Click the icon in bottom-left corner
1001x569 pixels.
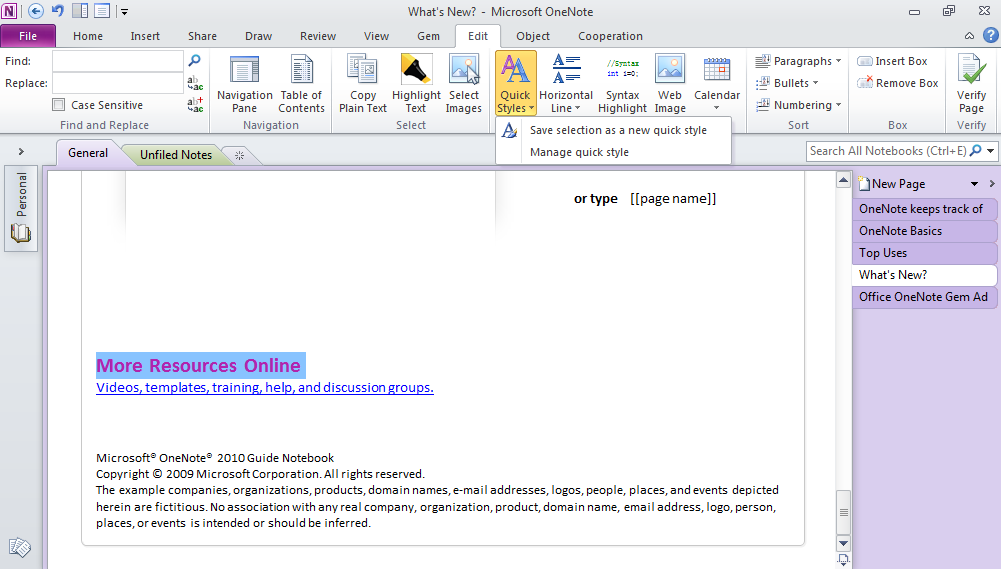pos(20,547)
